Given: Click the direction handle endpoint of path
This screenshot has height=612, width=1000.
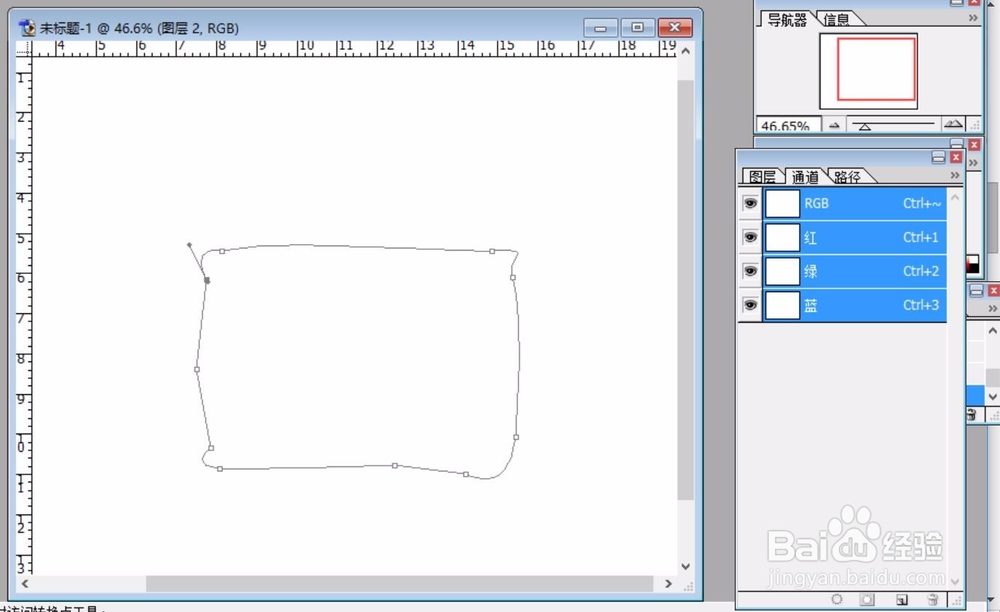Looking at the screenshot, I should point(189,244).
